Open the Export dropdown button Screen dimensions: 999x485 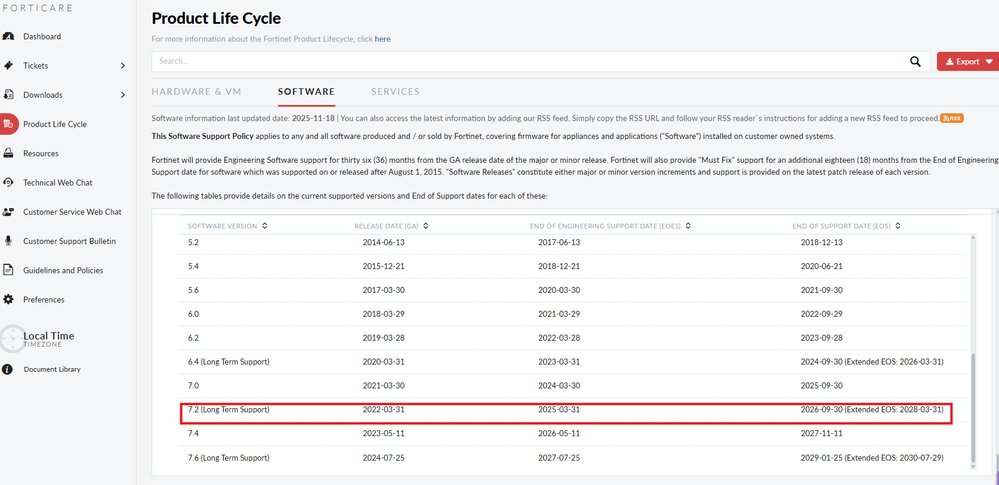[968, 62]
